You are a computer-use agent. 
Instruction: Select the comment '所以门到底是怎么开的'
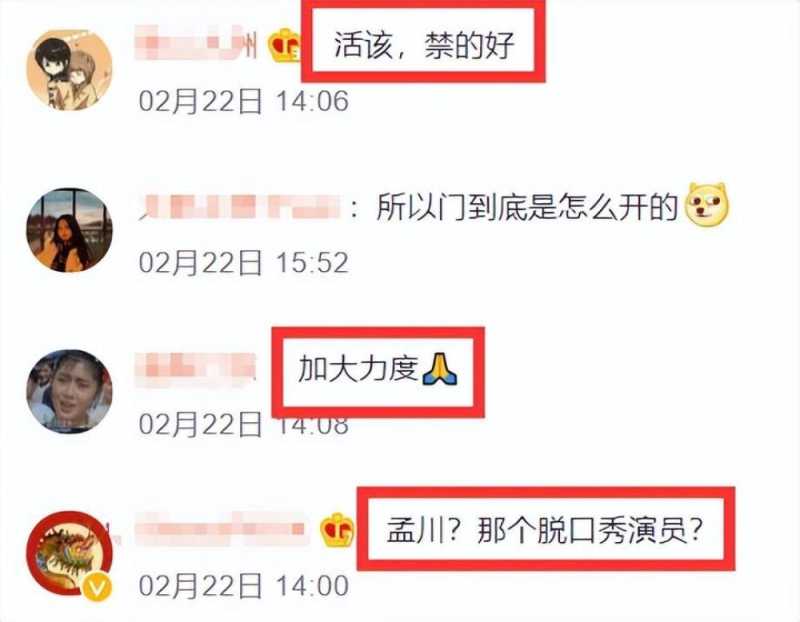(x=527, y=207)
